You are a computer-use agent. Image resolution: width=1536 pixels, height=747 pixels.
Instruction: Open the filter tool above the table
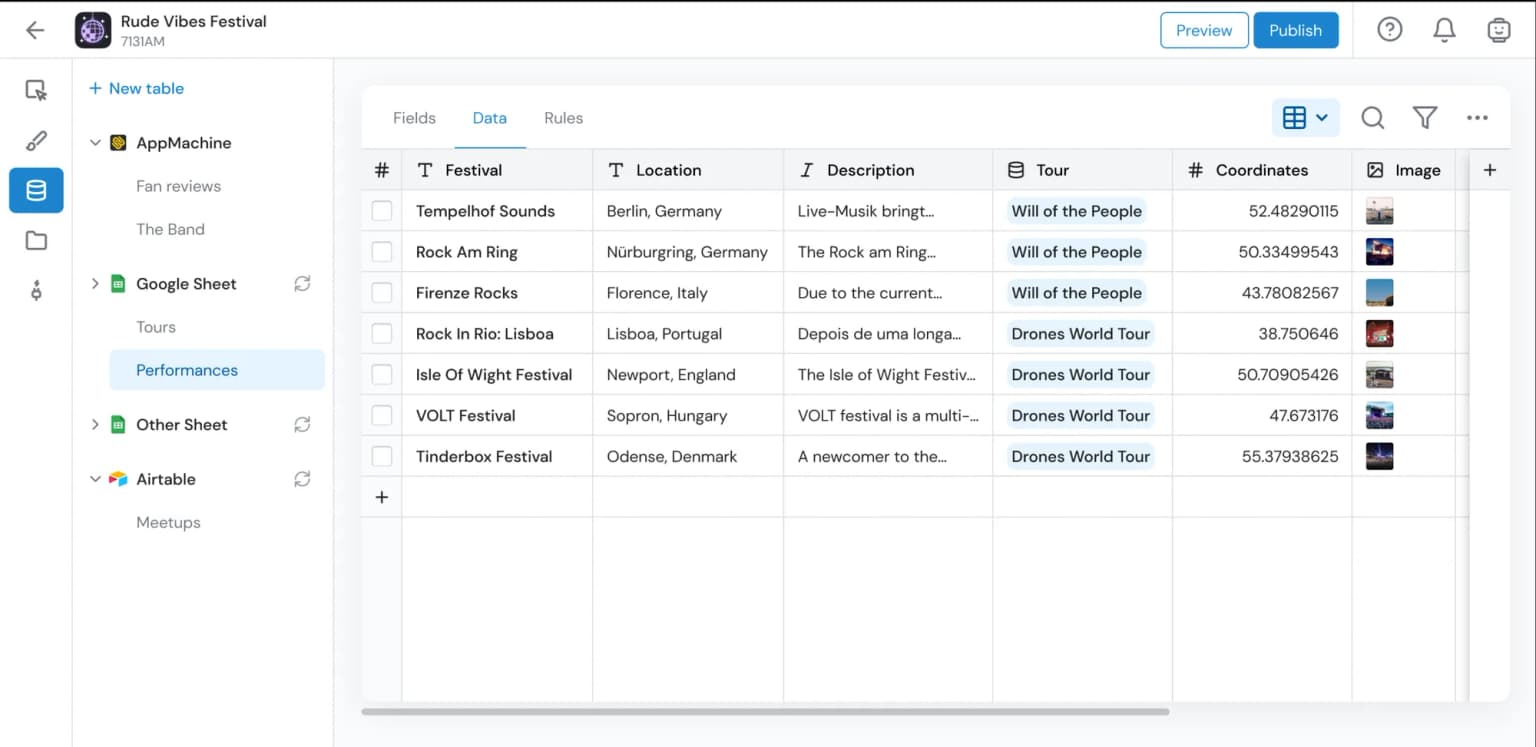click(1425, 117)
